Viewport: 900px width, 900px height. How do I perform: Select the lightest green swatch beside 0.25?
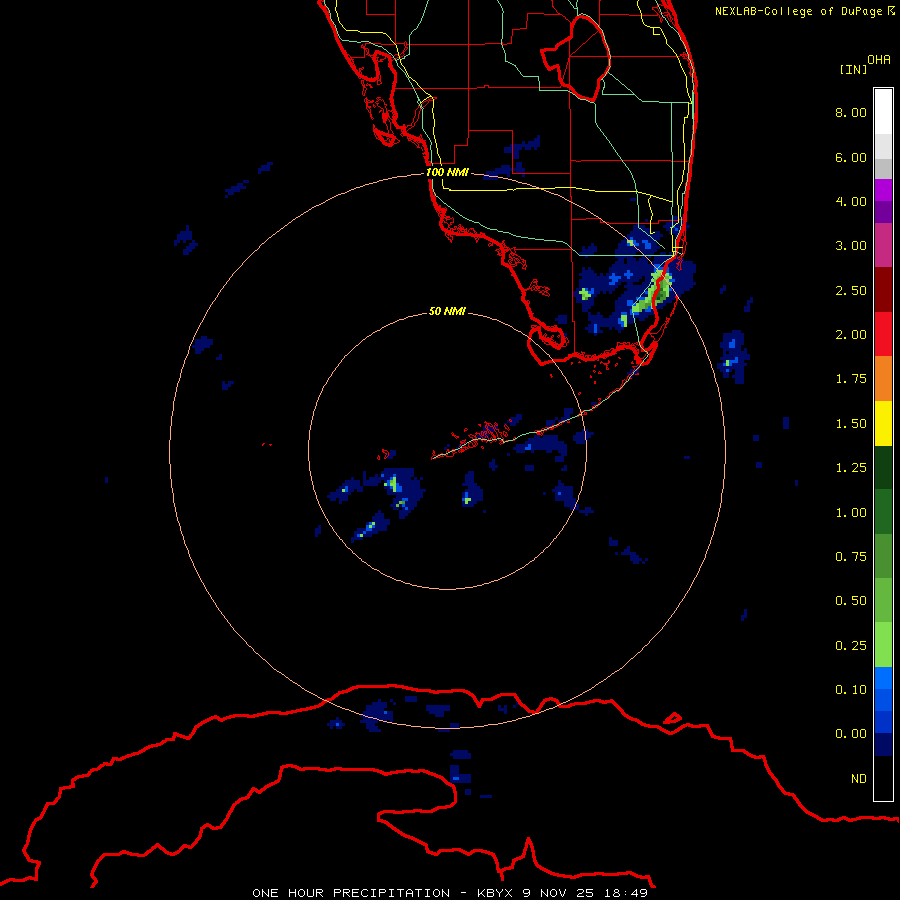point(883,645)
